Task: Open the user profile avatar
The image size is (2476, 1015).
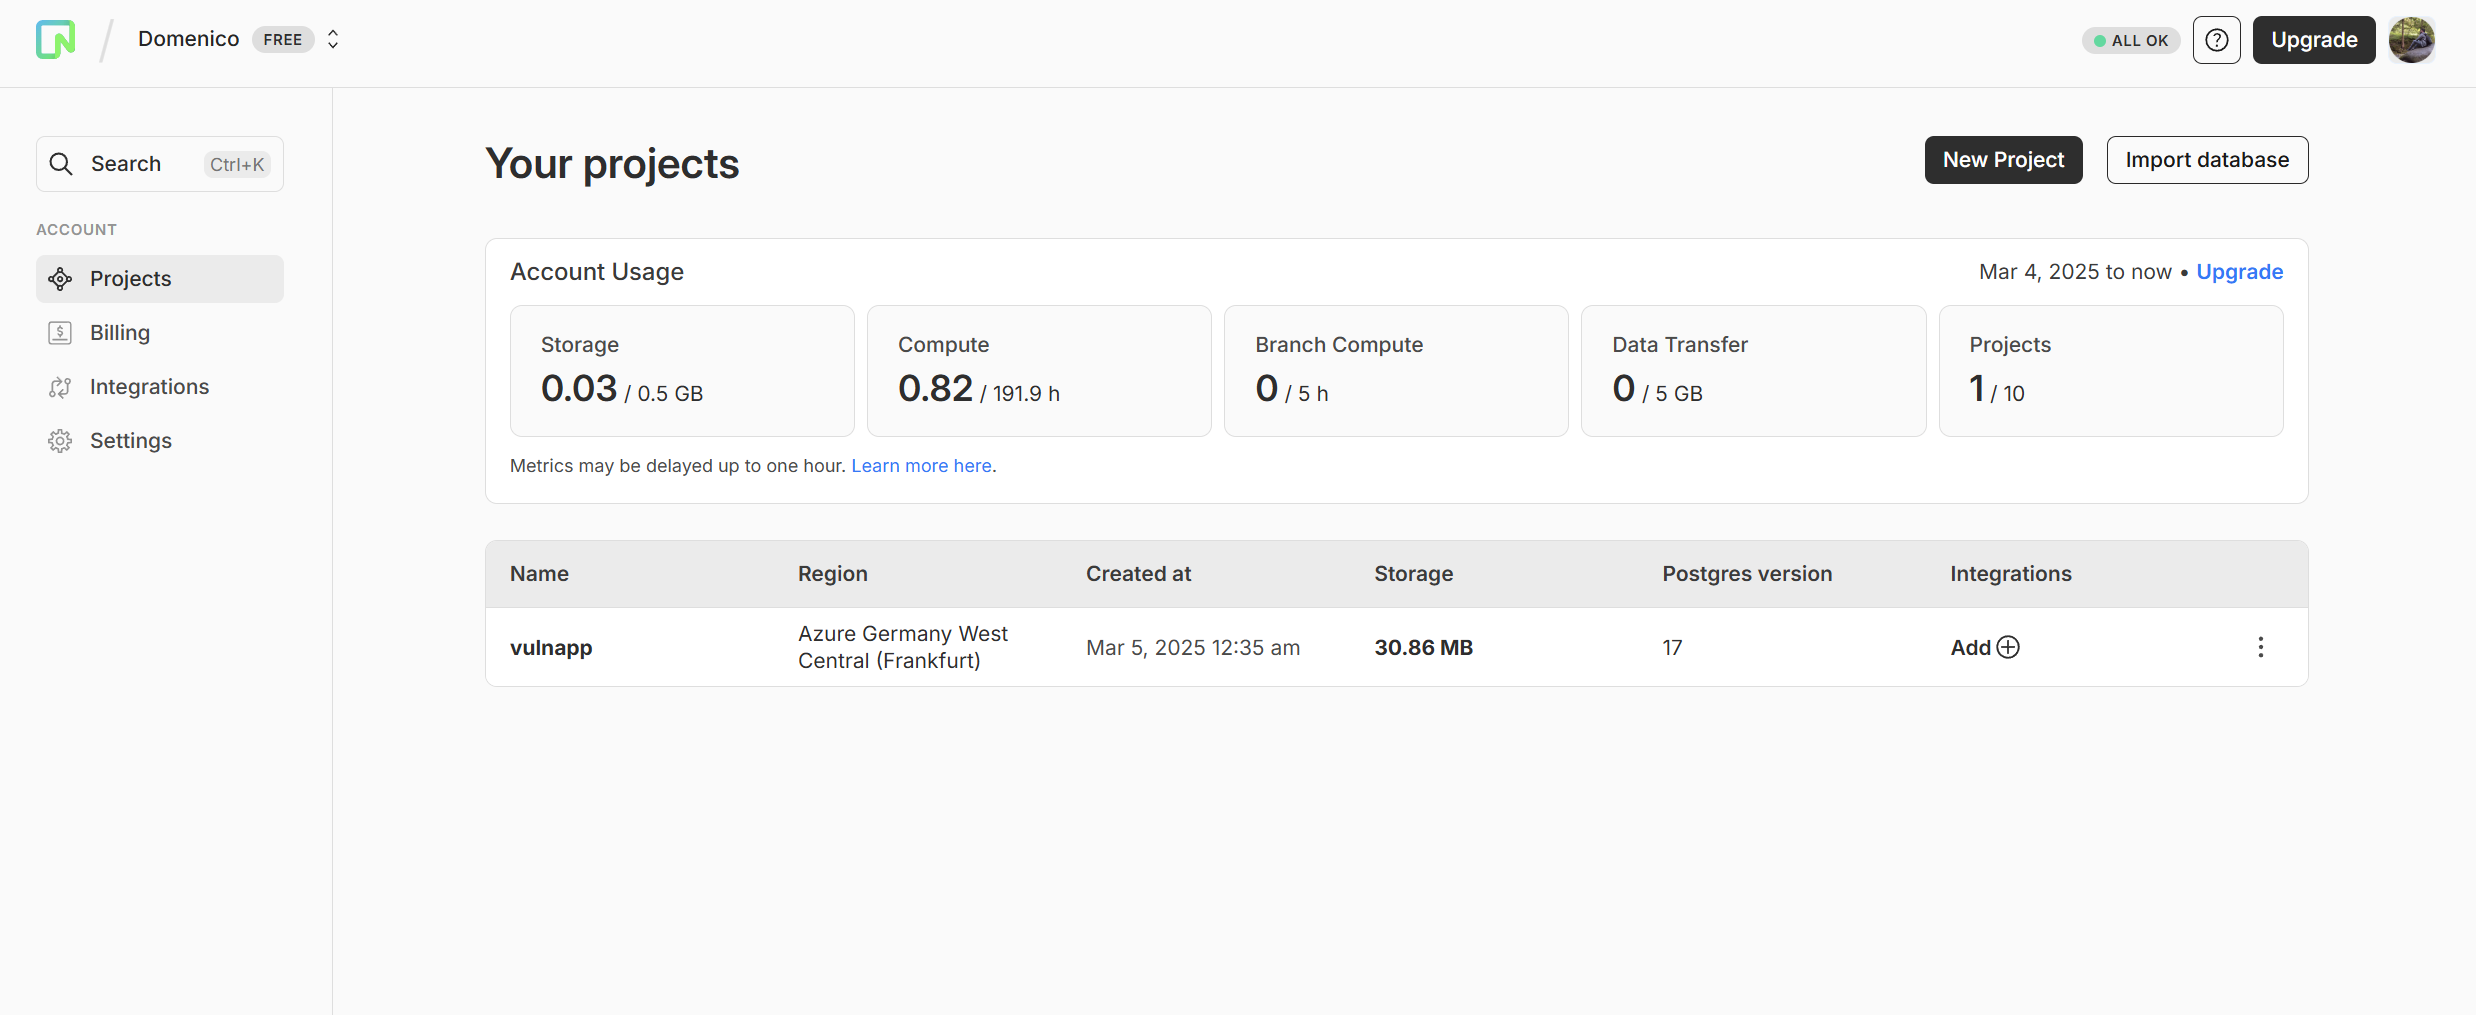Action: [2411, 40]
